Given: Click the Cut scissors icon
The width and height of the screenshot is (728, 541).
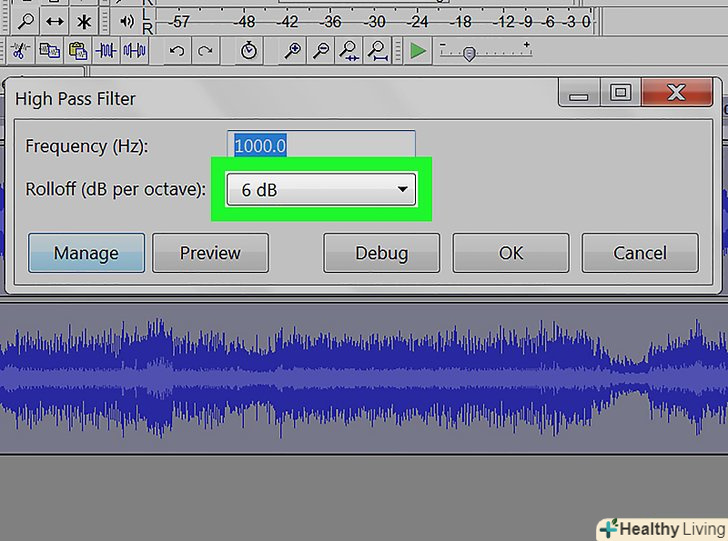Looking at the screenshot, I should tap(19, 50).
